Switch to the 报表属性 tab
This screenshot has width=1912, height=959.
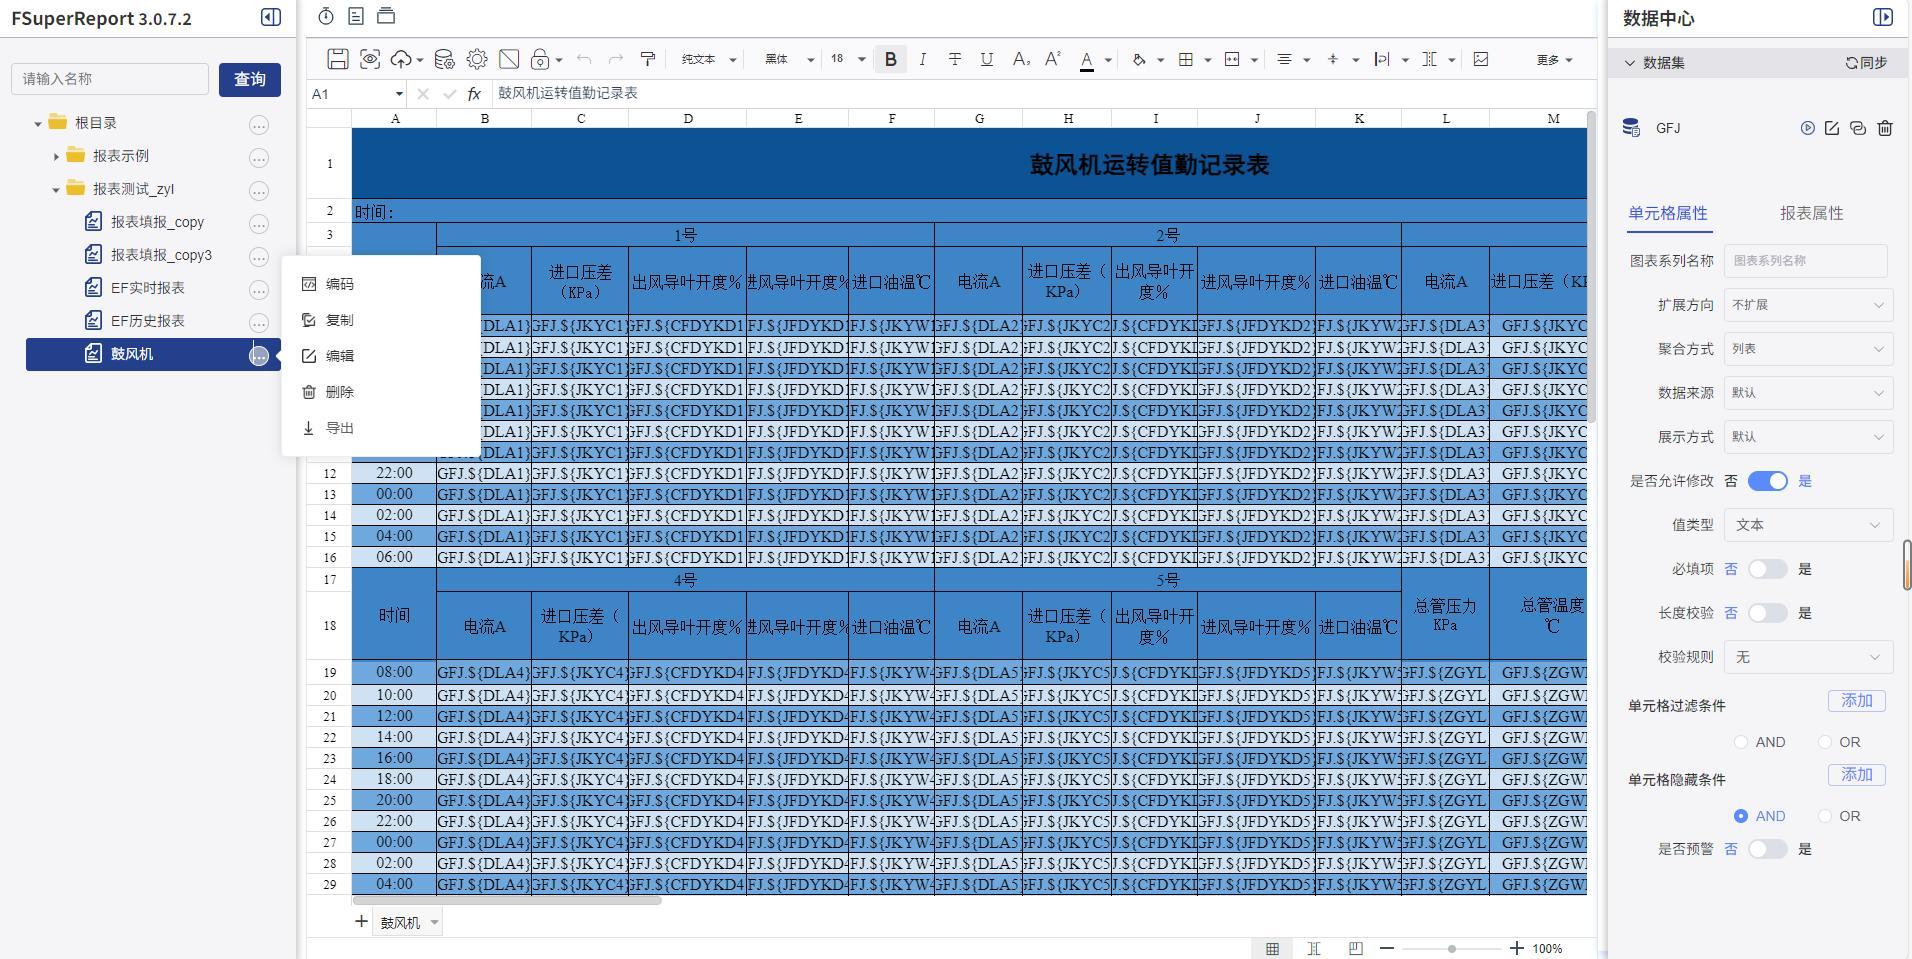[1811, 213]
